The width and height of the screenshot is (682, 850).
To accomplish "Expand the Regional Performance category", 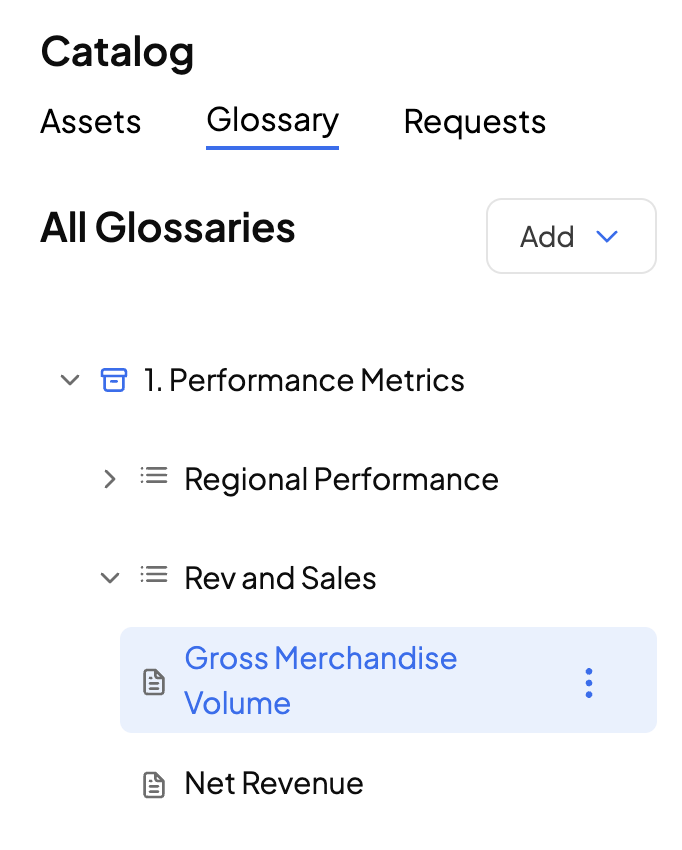I will pyautogui.click(x=110, y=479).
